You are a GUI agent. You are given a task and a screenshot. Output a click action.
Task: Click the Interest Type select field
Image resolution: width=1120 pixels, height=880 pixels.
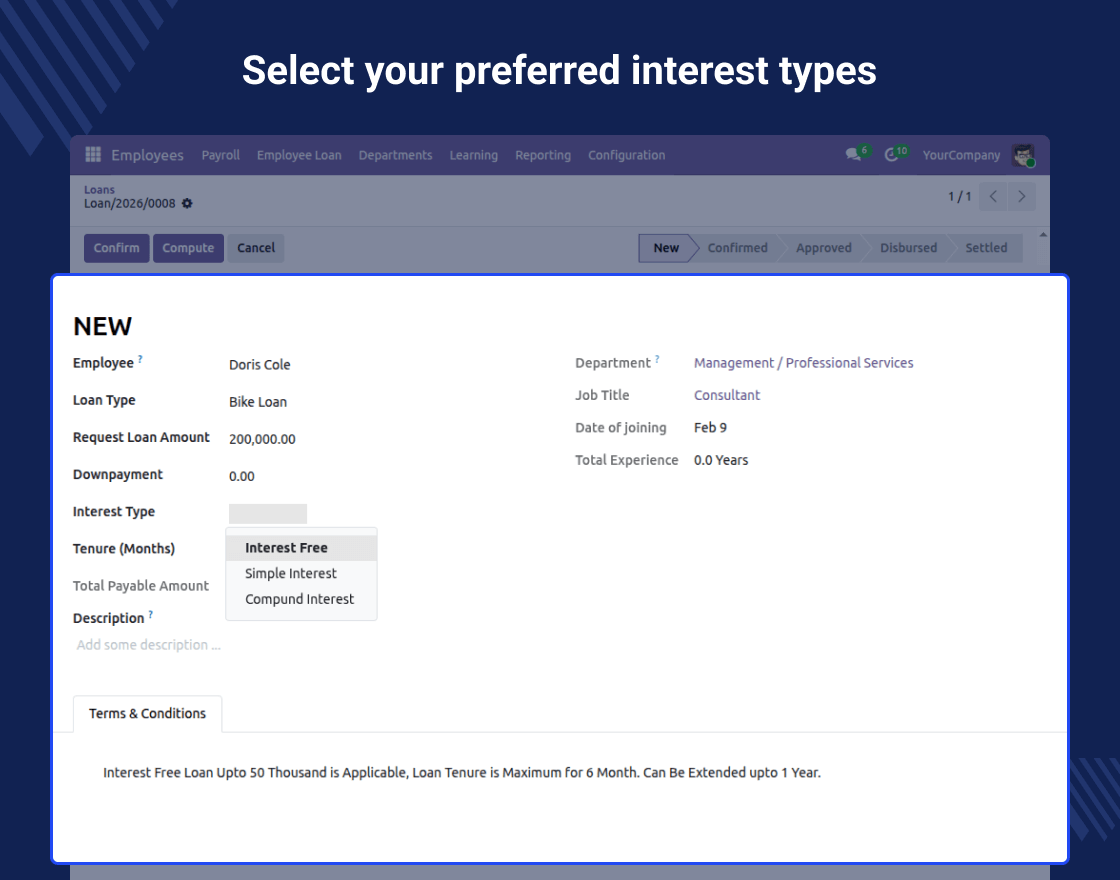[268, 514]
